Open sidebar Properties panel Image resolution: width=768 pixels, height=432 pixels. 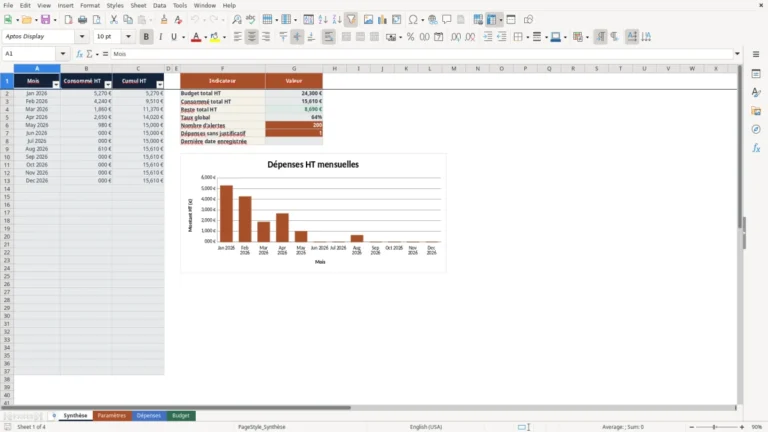point(756,74)
